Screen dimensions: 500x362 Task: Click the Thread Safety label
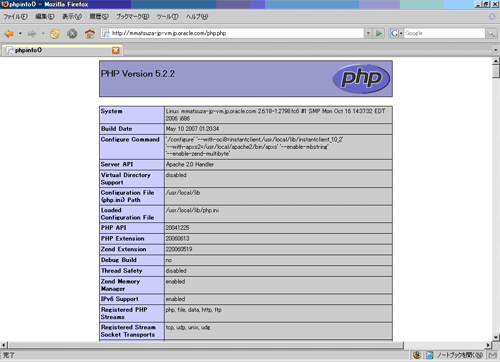click(x=122, y=271)
